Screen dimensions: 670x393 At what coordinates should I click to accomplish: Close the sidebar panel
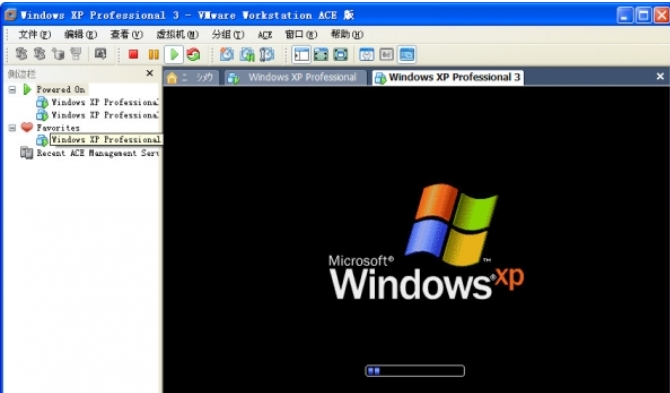coord(150,73)
